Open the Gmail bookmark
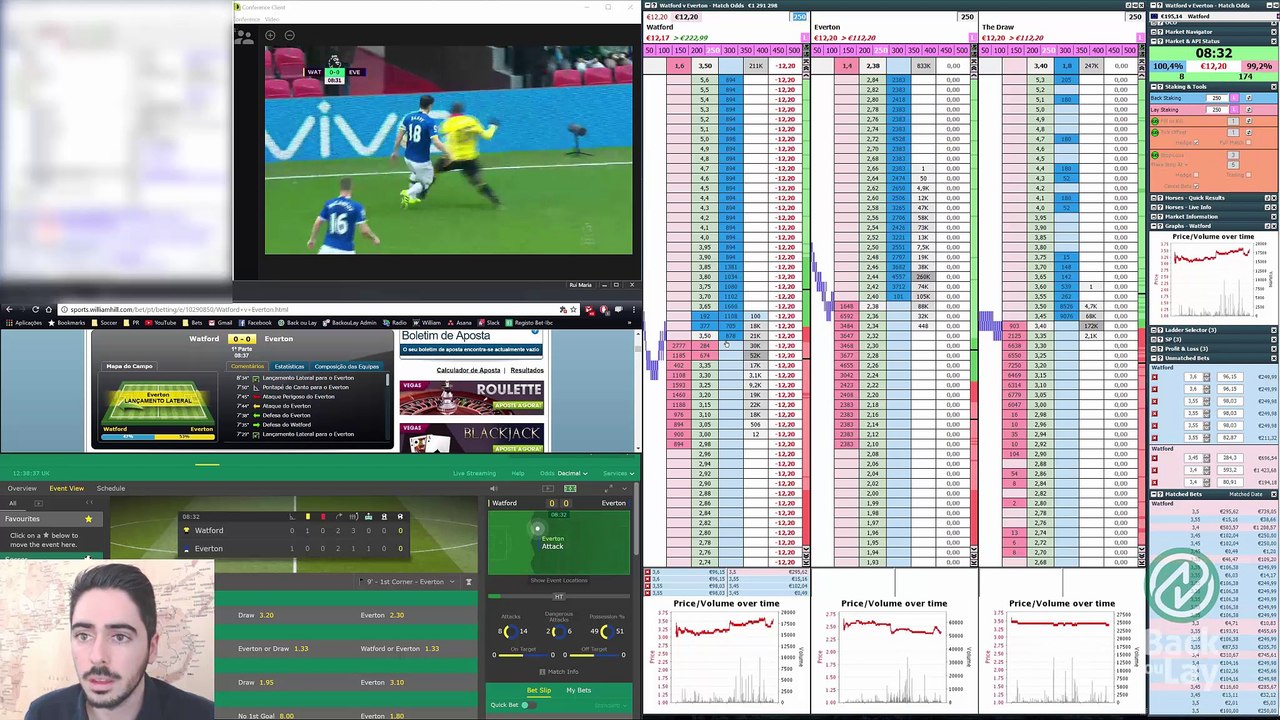 (x=221, y=323)
